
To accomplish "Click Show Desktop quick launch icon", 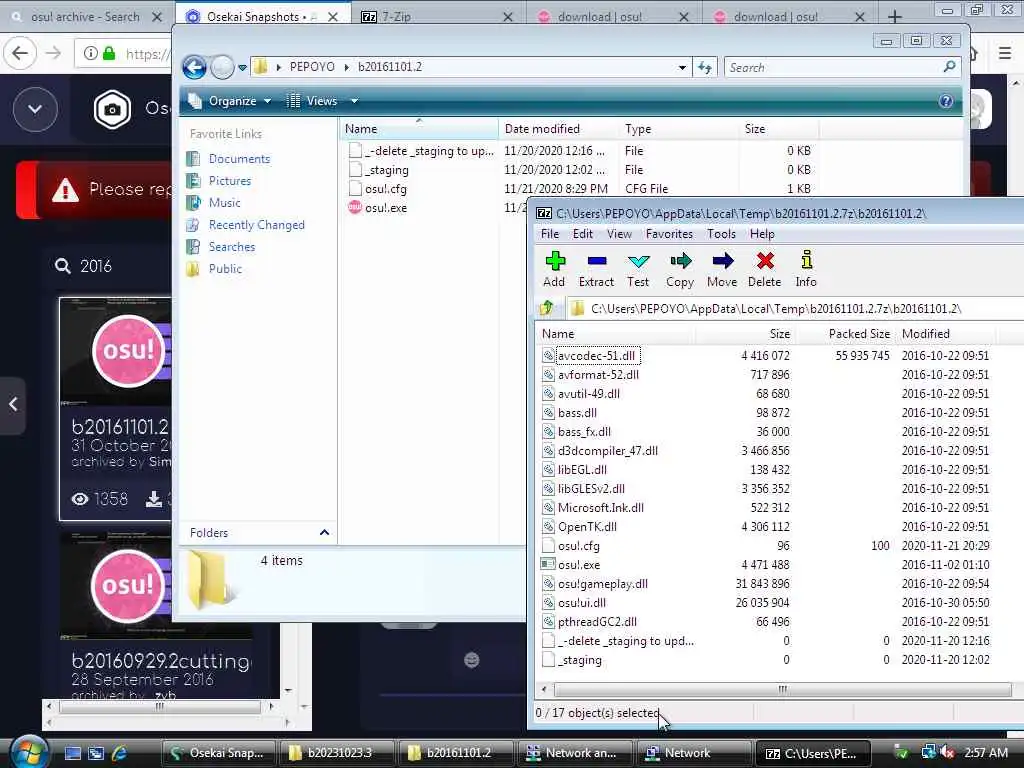I will click(x=72, y=753).
